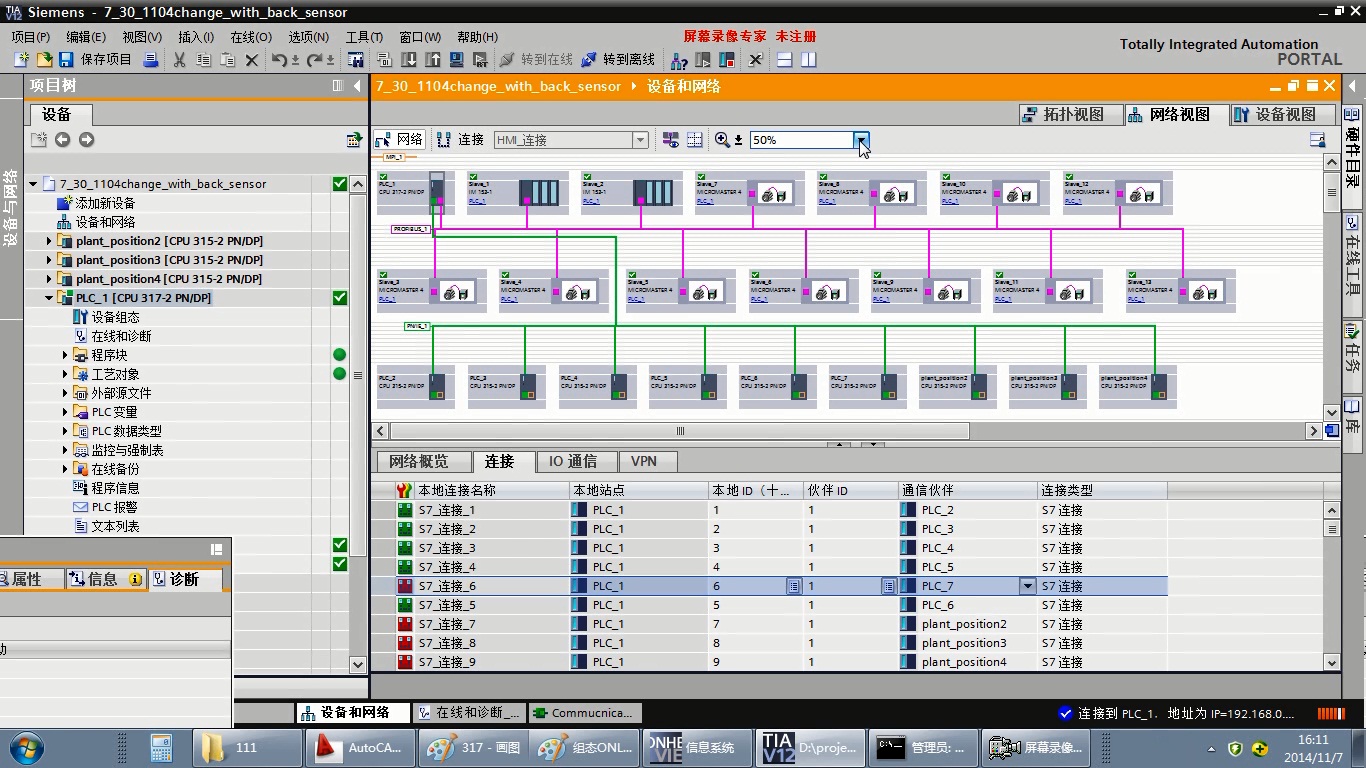
Task: Switch to 诊断 inspector tab
Action: (185, 579)
